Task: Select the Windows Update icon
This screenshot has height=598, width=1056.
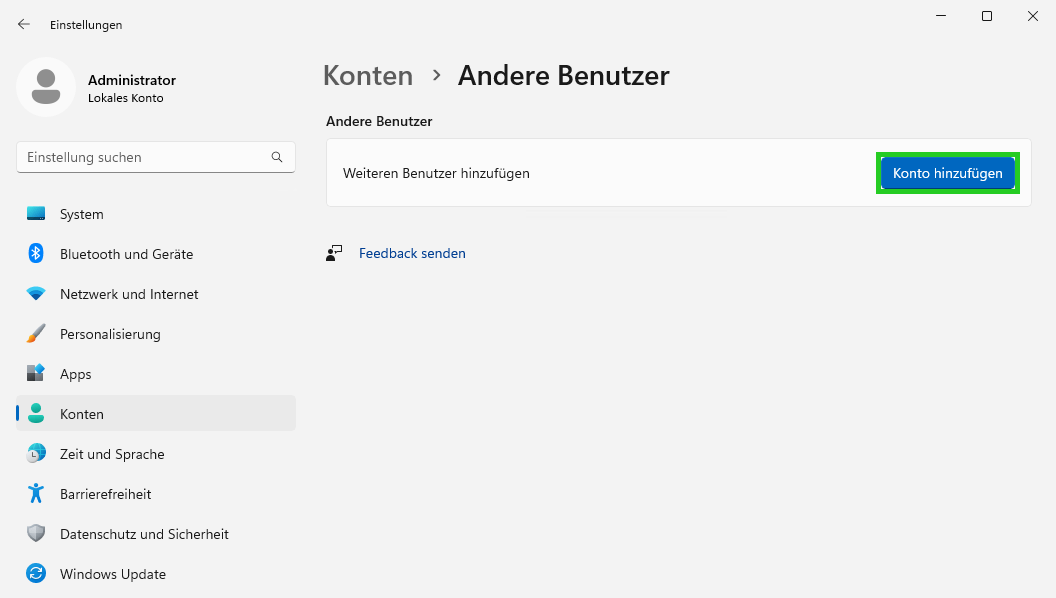Action: click(37, 573)
